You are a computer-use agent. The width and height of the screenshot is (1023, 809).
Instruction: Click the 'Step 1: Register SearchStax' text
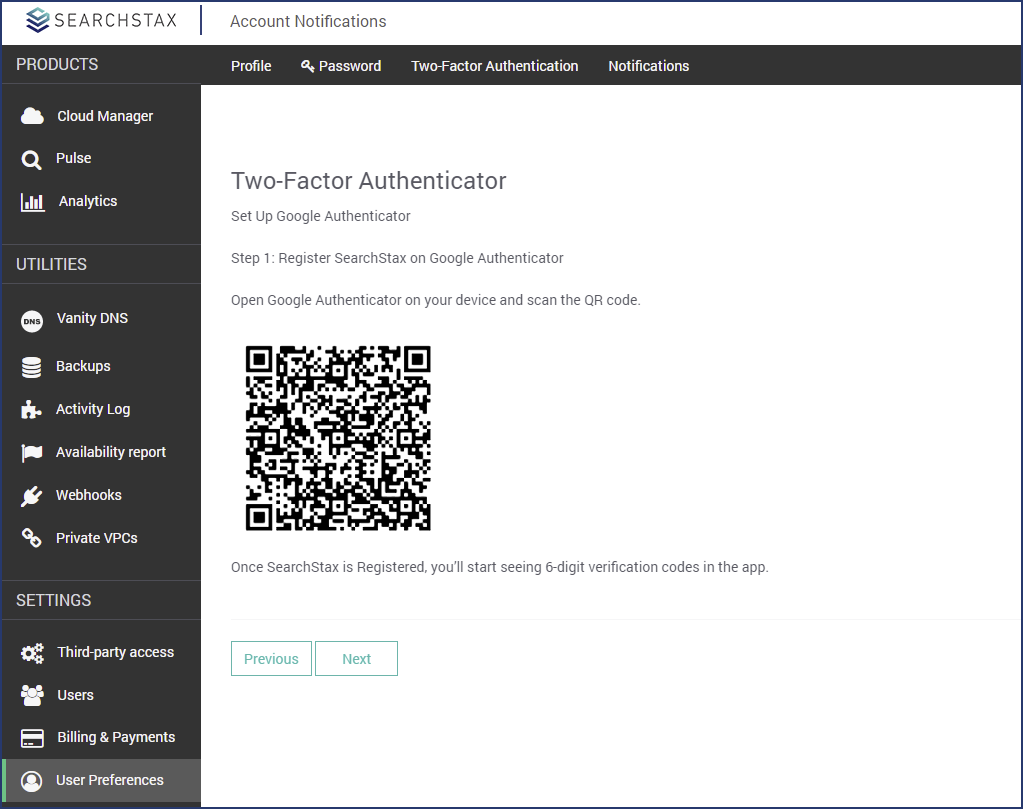(x=397, y=258)
